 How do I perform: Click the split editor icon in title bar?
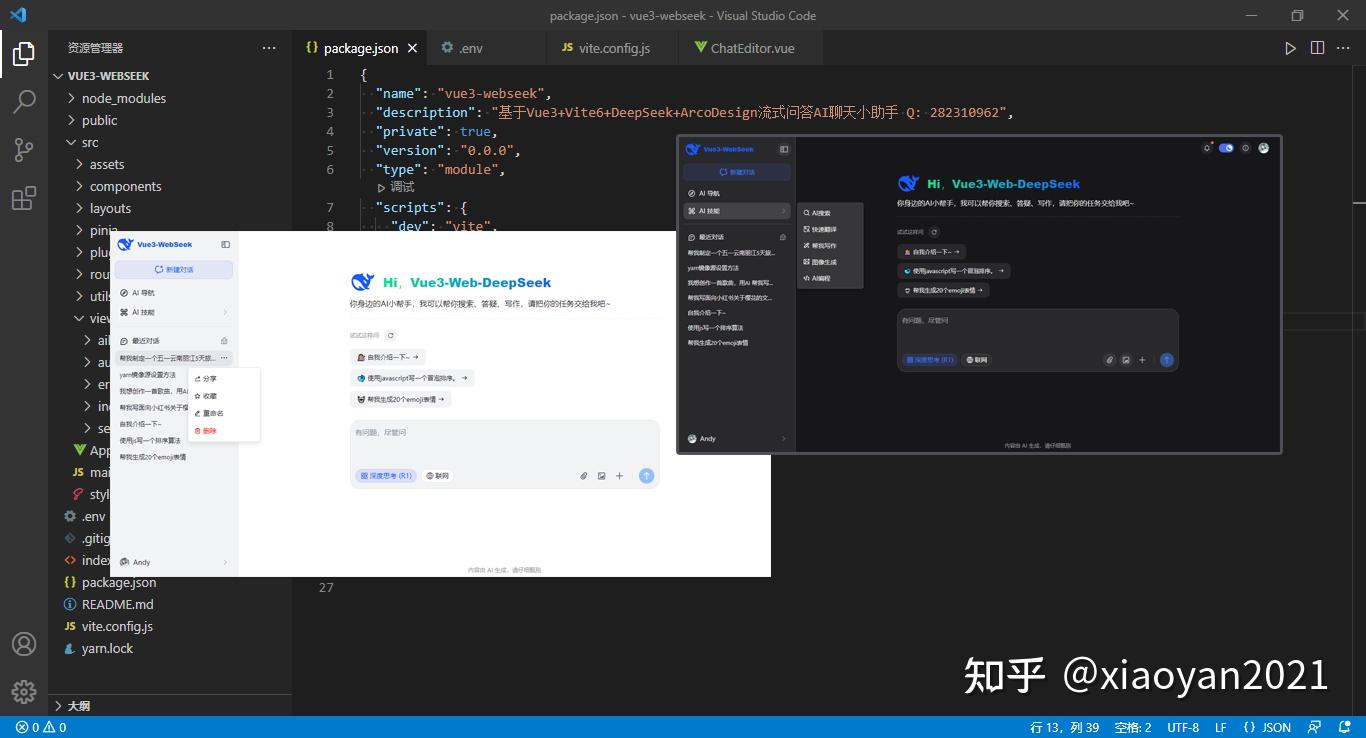(x=1317, y=47)
